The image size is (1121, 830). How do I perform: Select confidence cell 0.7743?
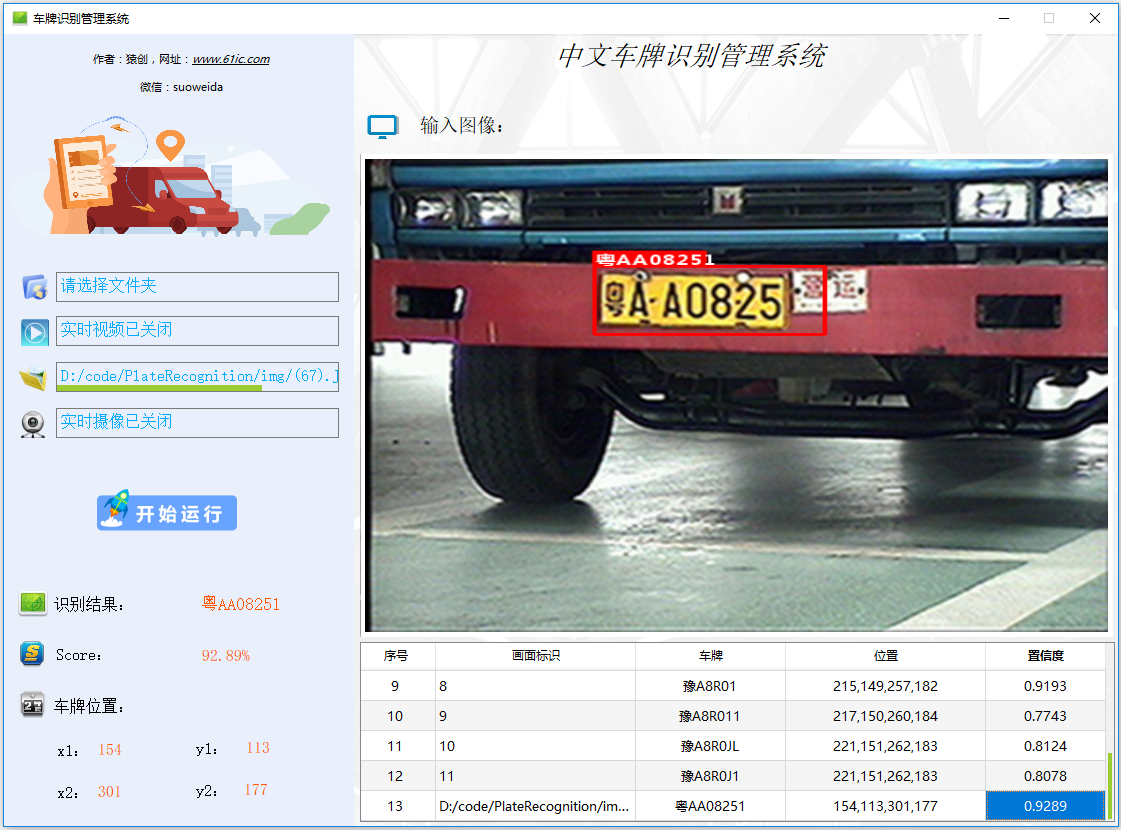point(1045,716)
